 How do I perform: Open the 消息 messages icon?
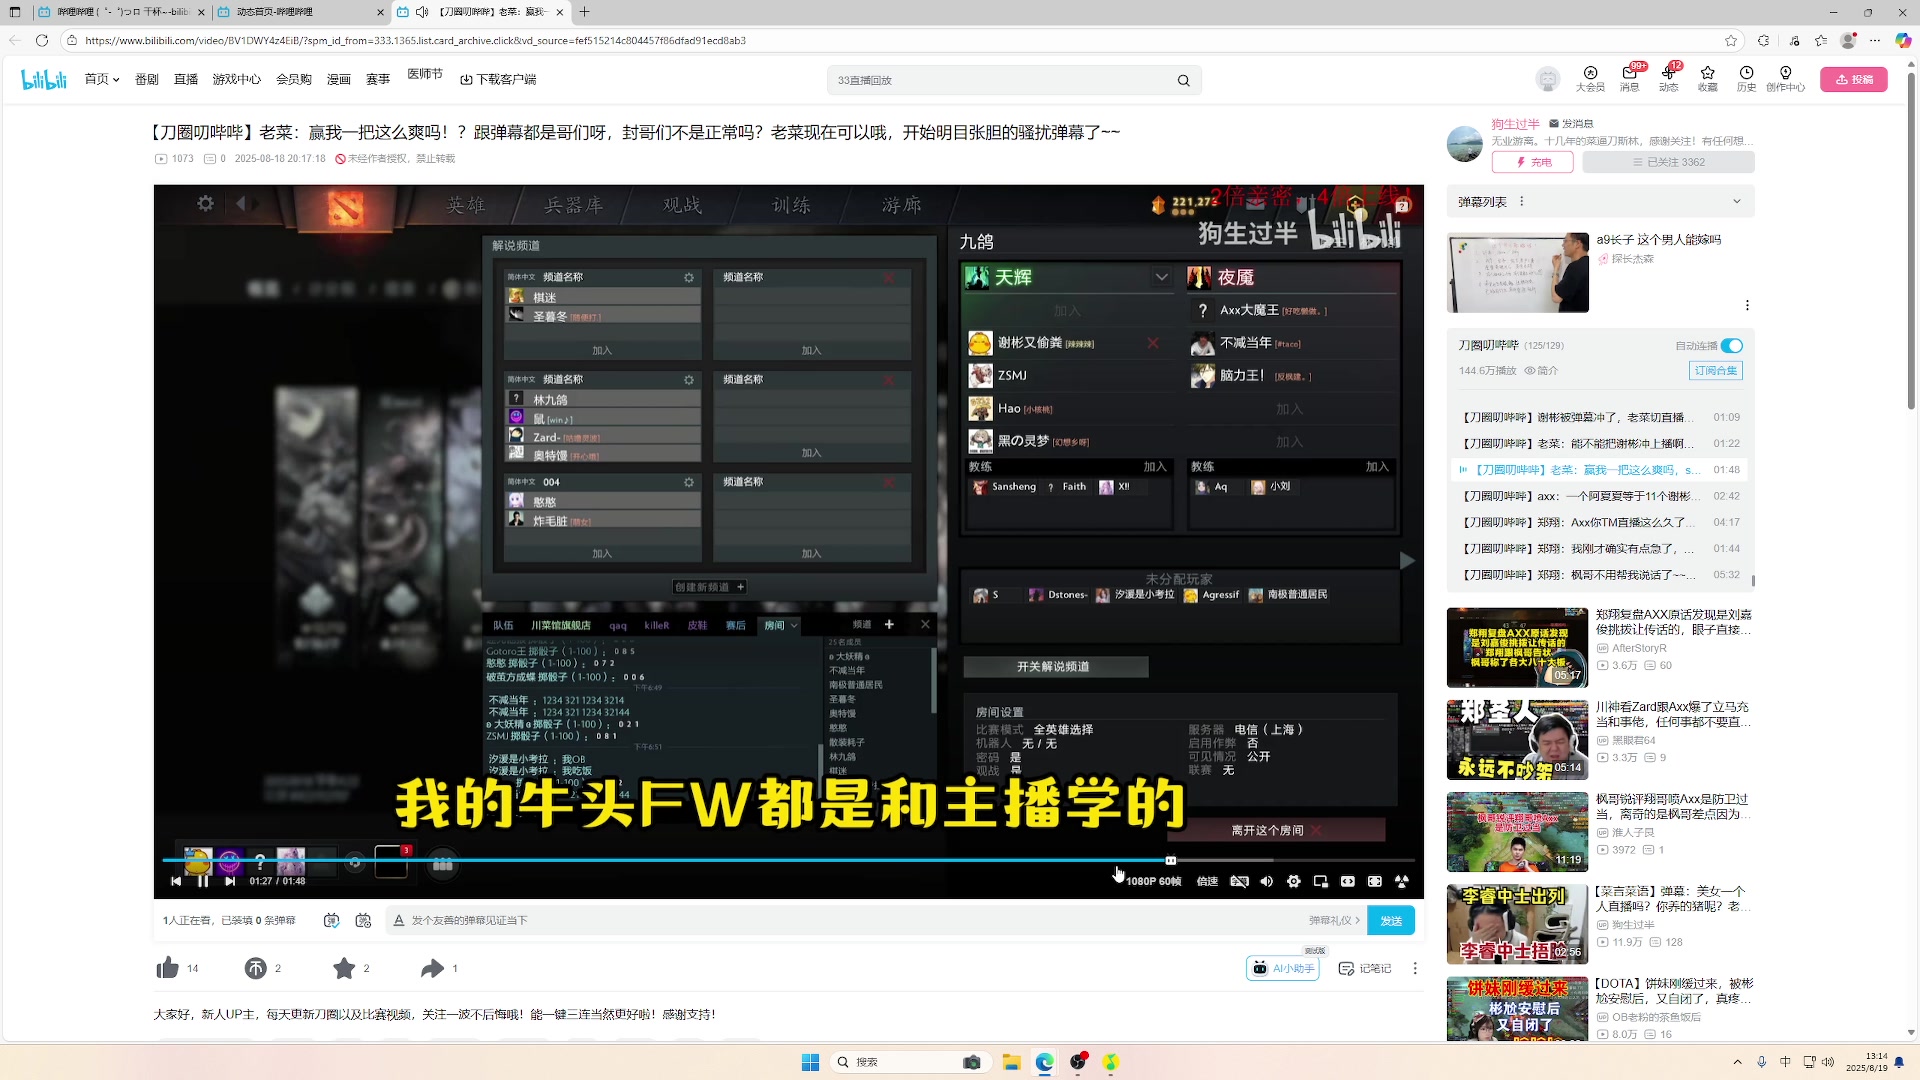(x=1629, y=78)
